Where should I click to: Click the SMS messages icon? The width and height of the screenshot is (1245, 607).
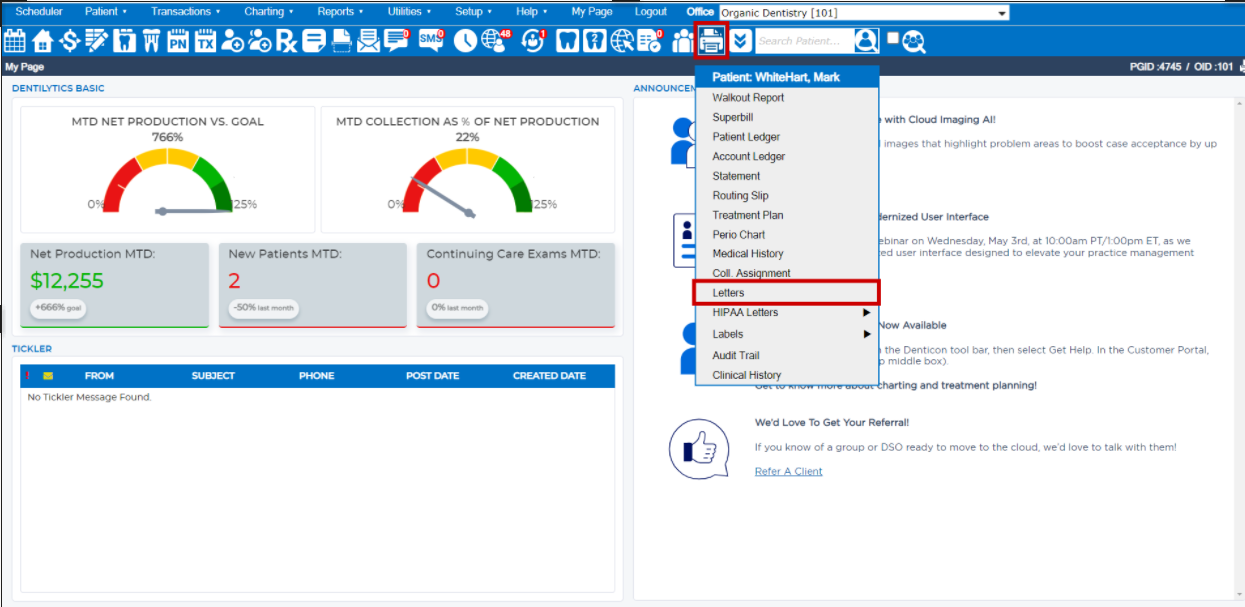pyautogui.click(x=431, y=41)
